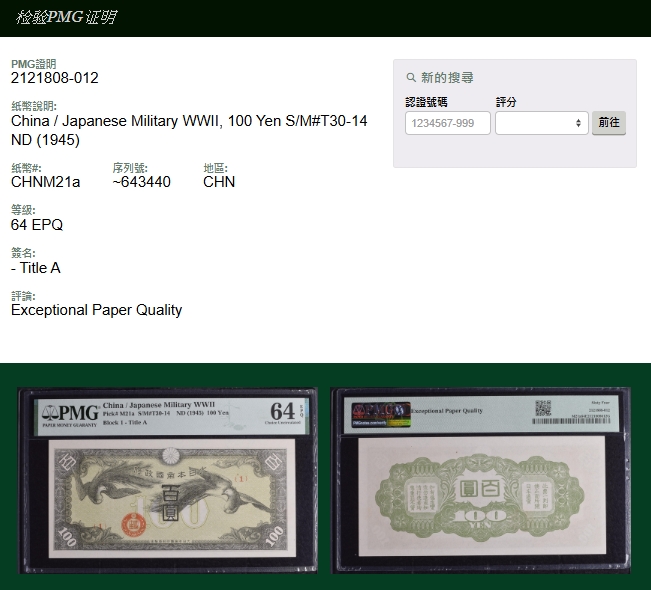Screen dimensions: 651x590
Task: Click the 等級 label
Action: point(23,210)
